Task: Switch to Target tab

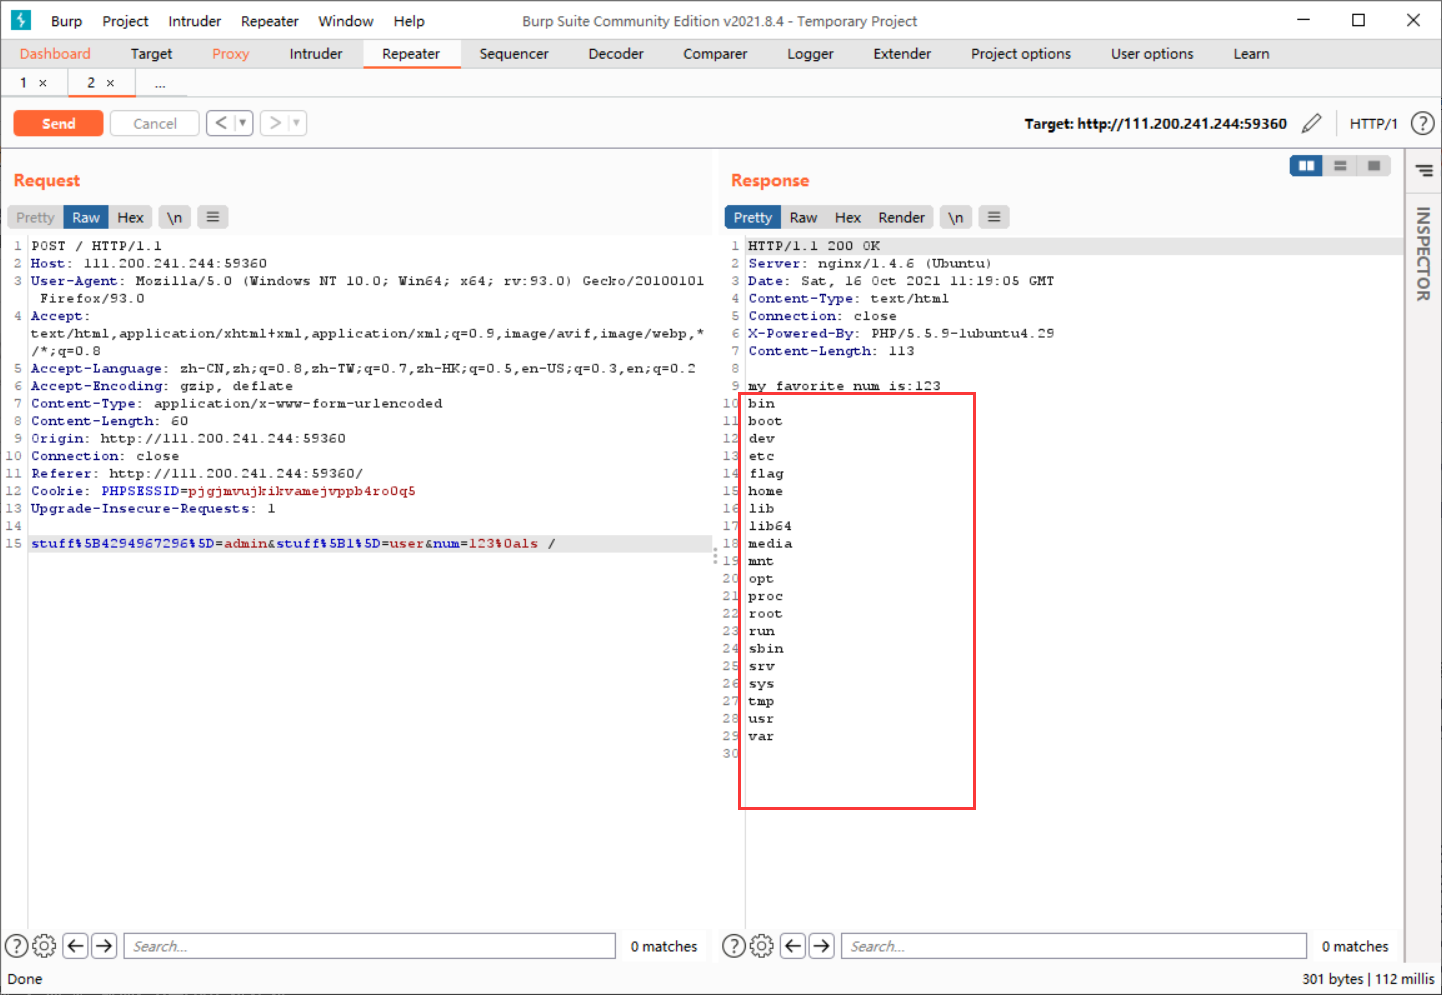Action: click(x=151, y=54)
